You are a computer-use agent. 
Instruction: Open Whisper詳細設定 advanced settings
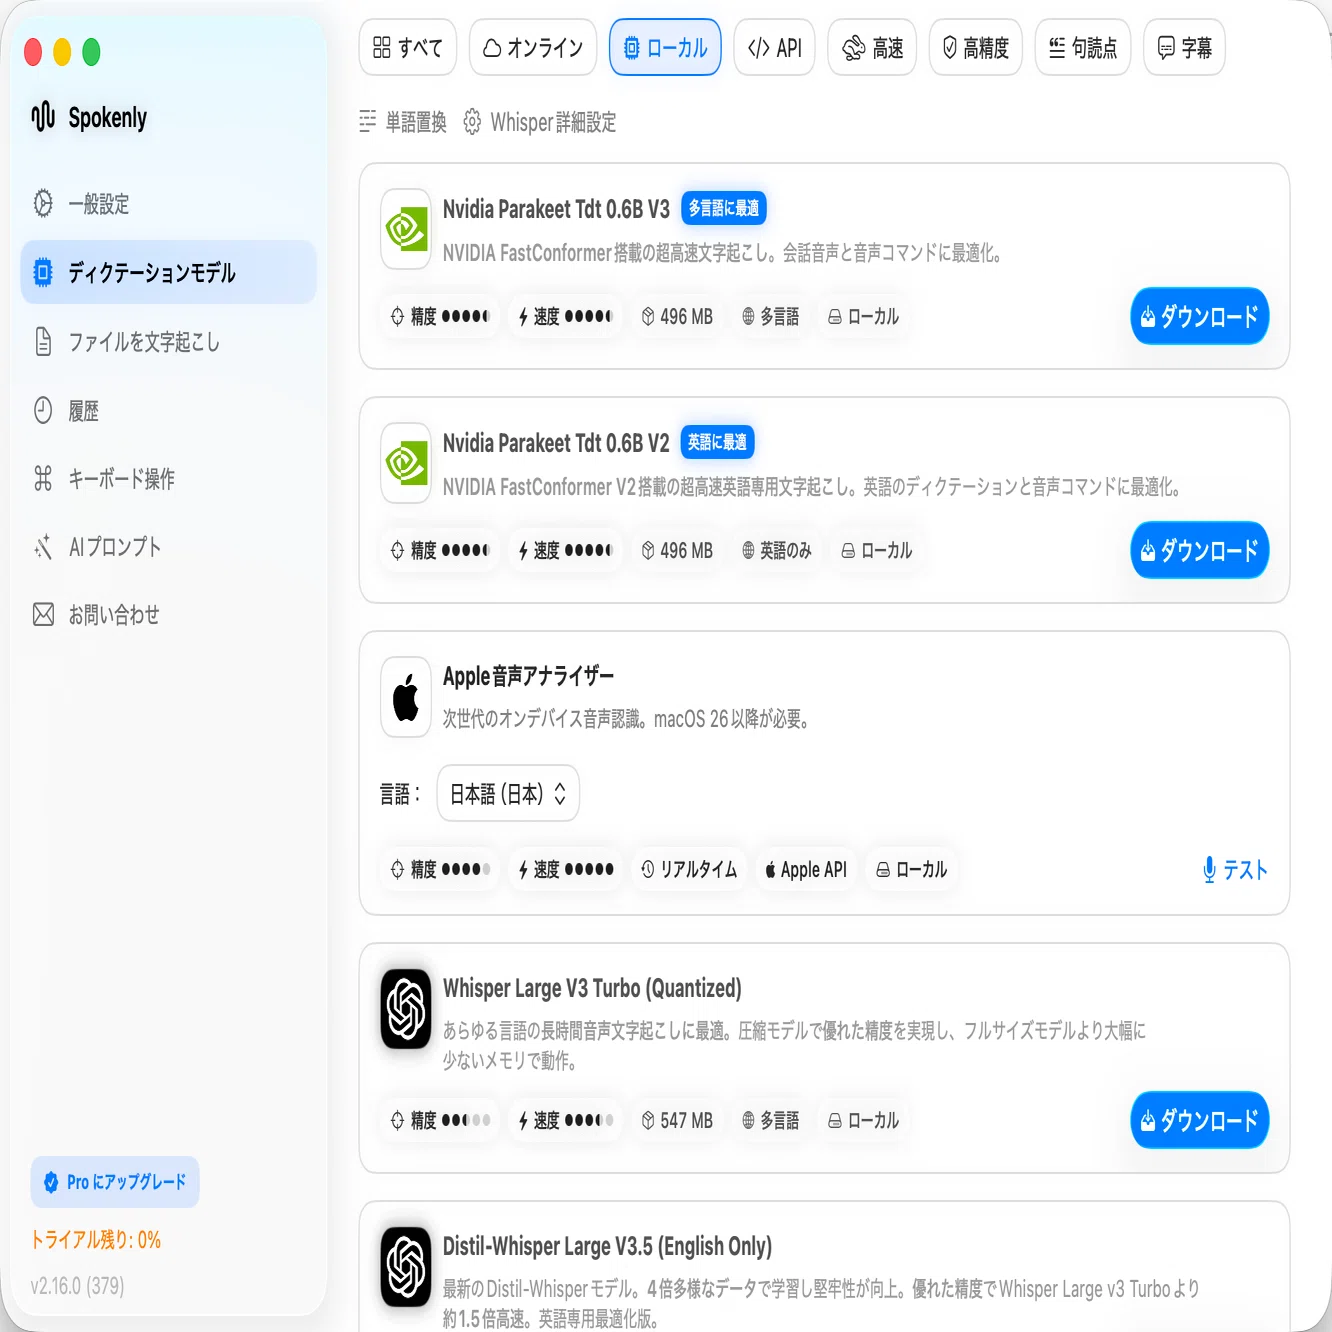tap(540, 122)
